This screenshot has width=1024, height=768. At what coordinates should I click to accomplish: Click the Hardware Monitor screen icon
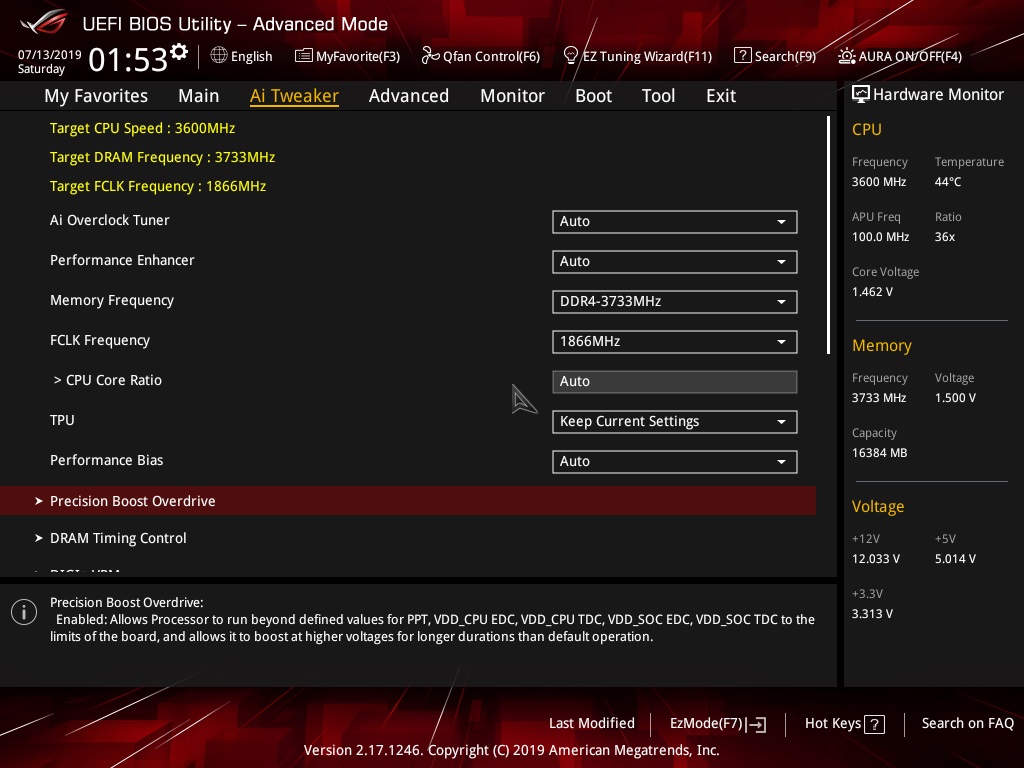[860, 95]
